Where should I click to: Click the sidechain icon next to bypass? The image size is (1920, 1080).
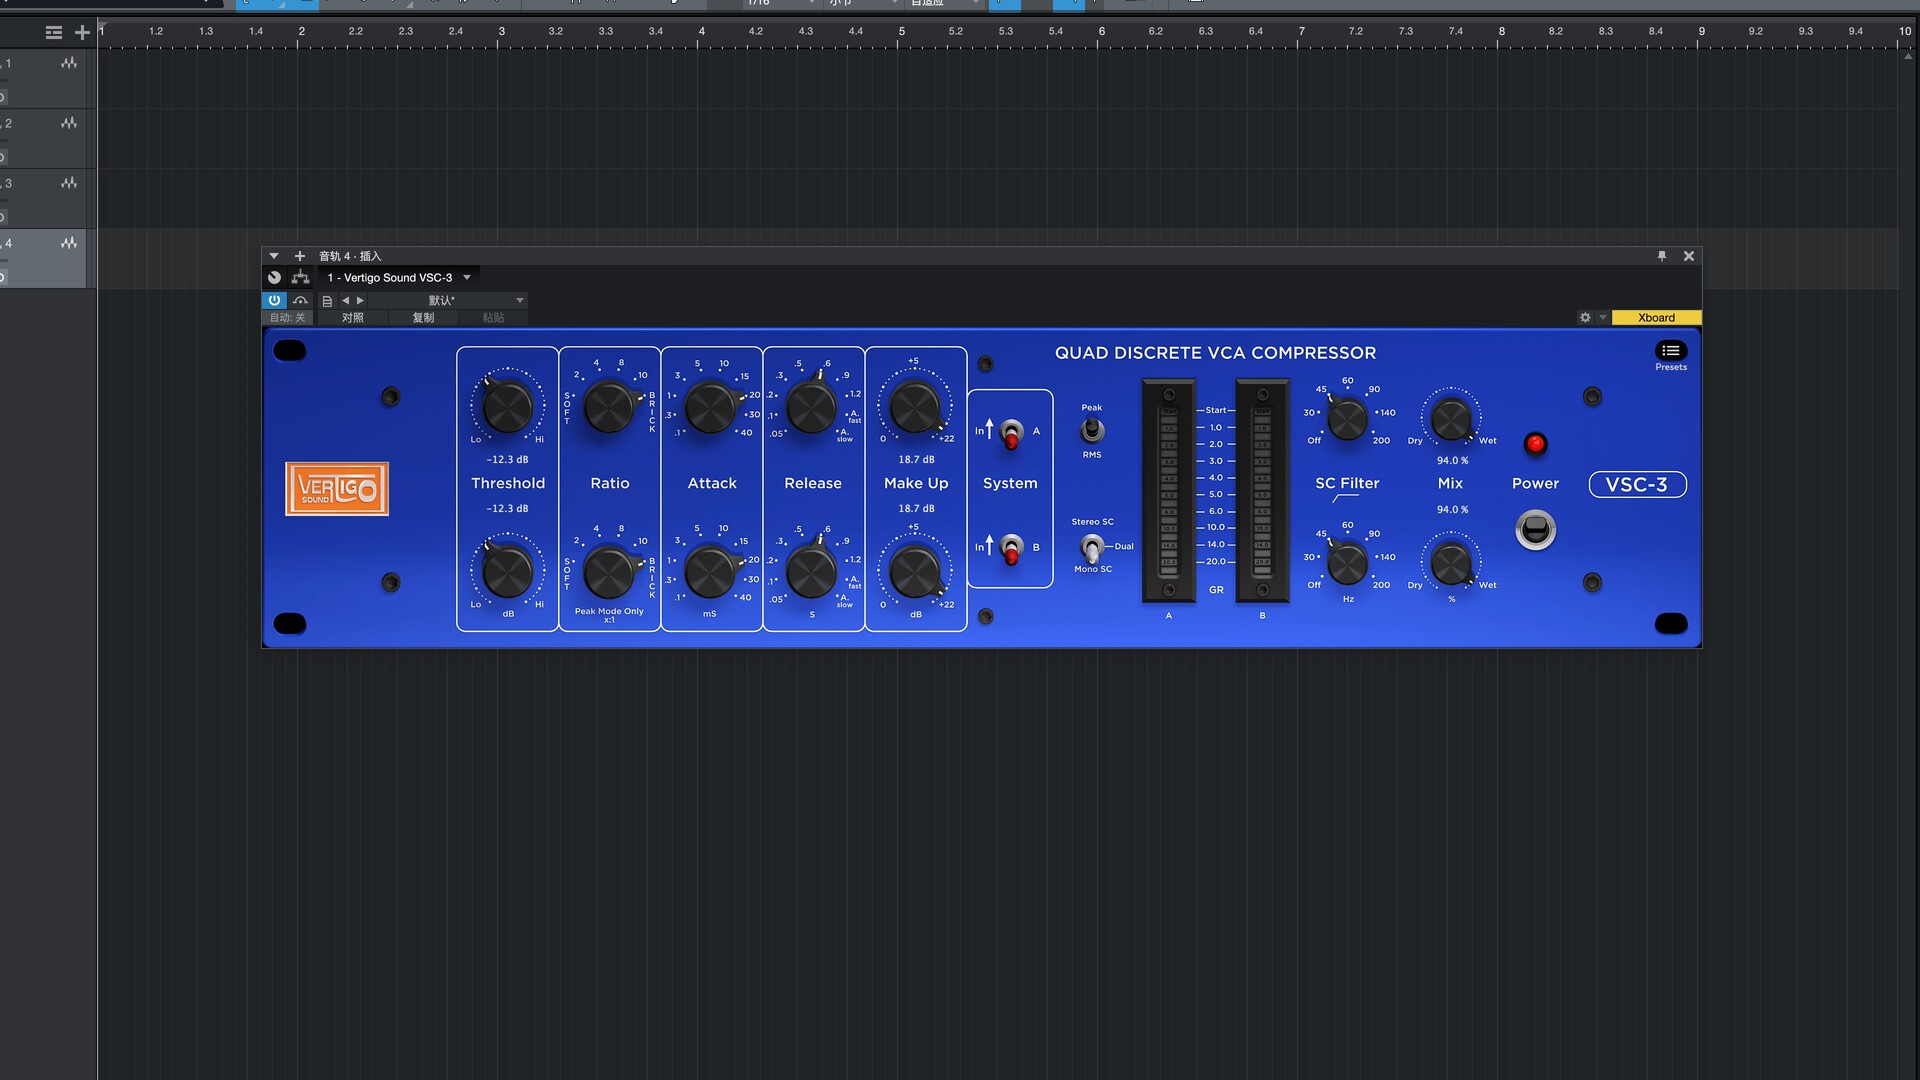tap(300, 300)
